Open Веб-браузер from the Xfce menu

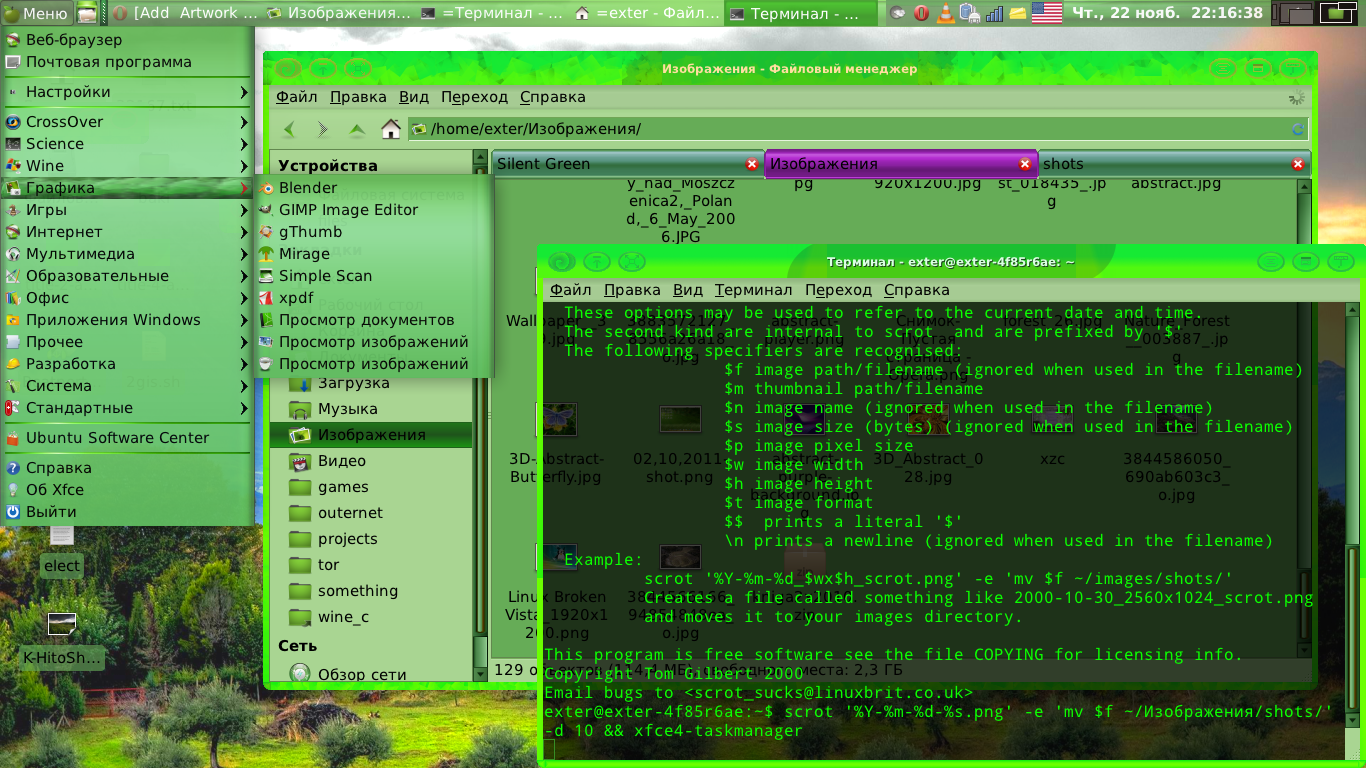[127, 40]
